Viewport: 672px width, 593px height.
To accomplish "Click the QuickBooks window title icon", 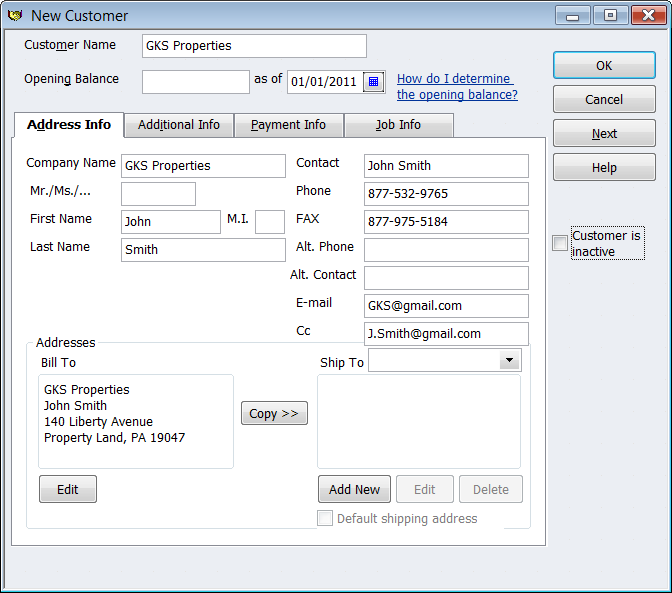I will 15,15.
